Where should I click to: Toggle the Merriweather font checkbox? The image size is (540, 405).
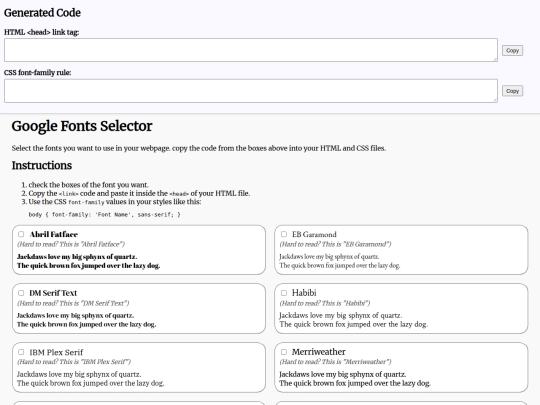click(x=284, y=352)
